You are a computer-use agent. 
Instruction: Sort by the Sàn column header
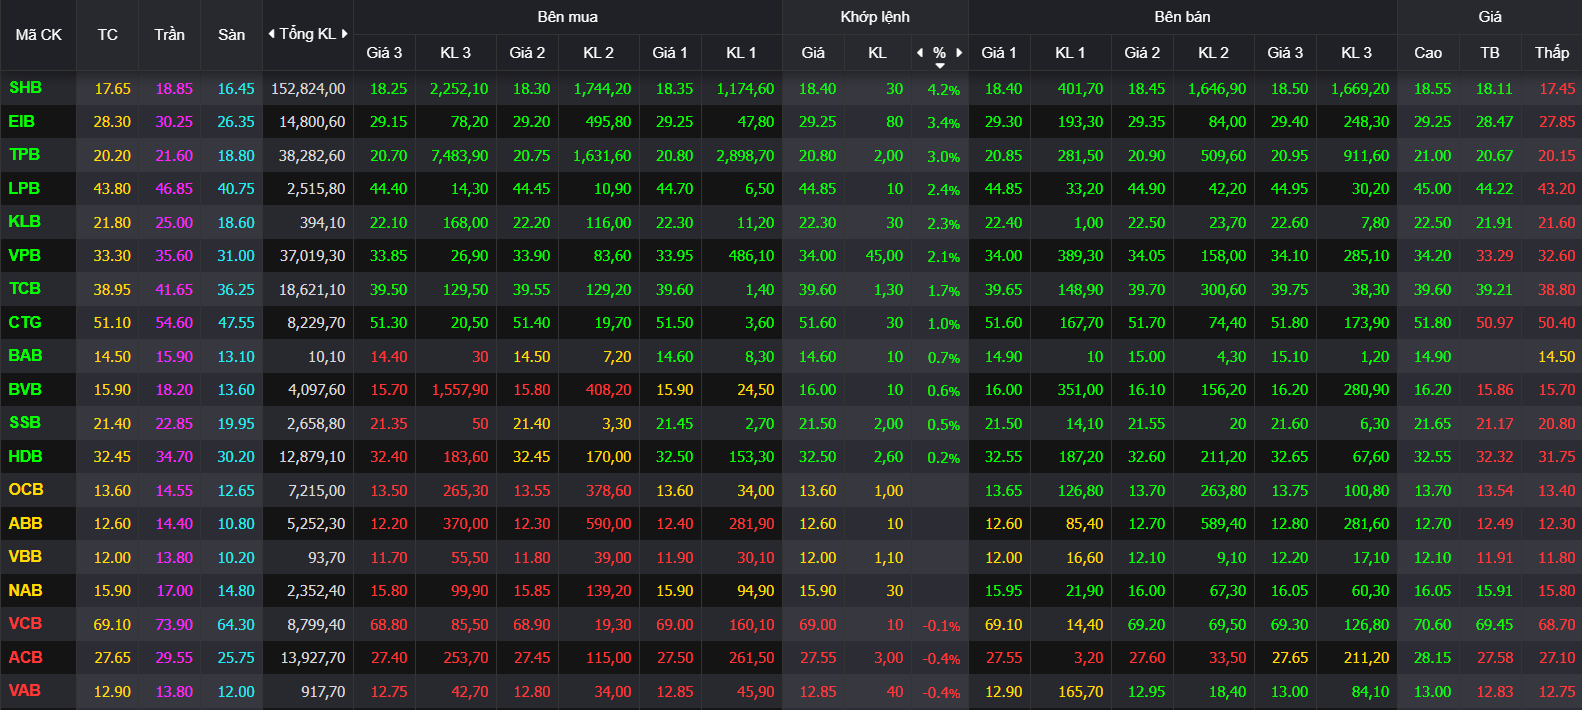click(x=232, y=35)
